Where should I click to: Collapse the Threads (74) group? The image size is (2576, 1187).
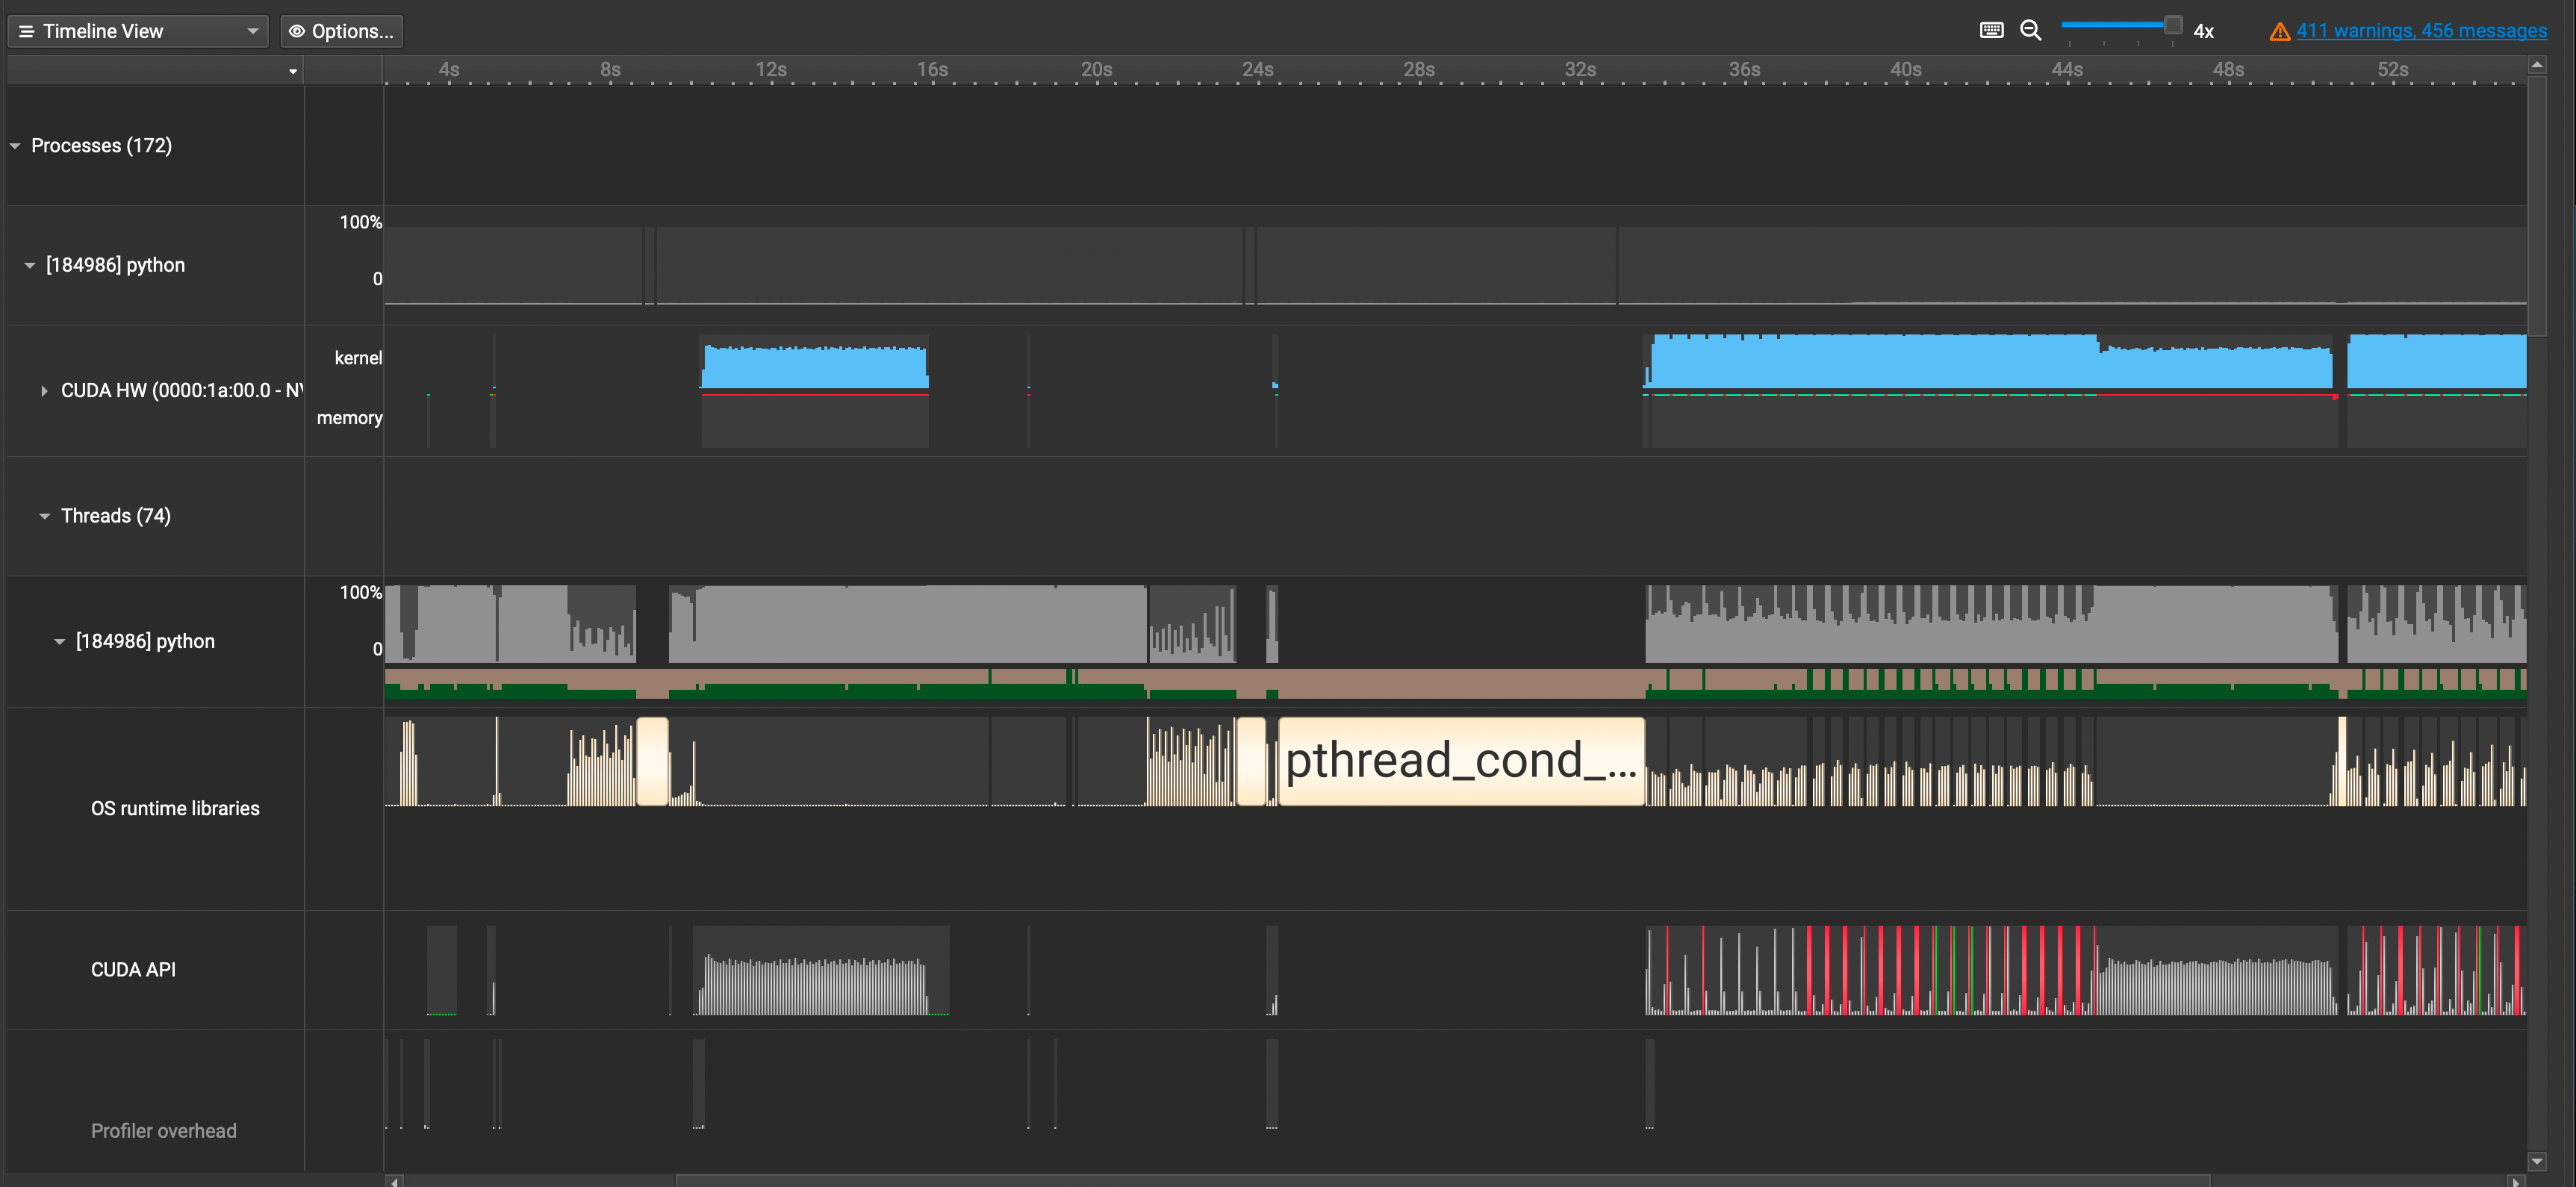coord(45,516)
